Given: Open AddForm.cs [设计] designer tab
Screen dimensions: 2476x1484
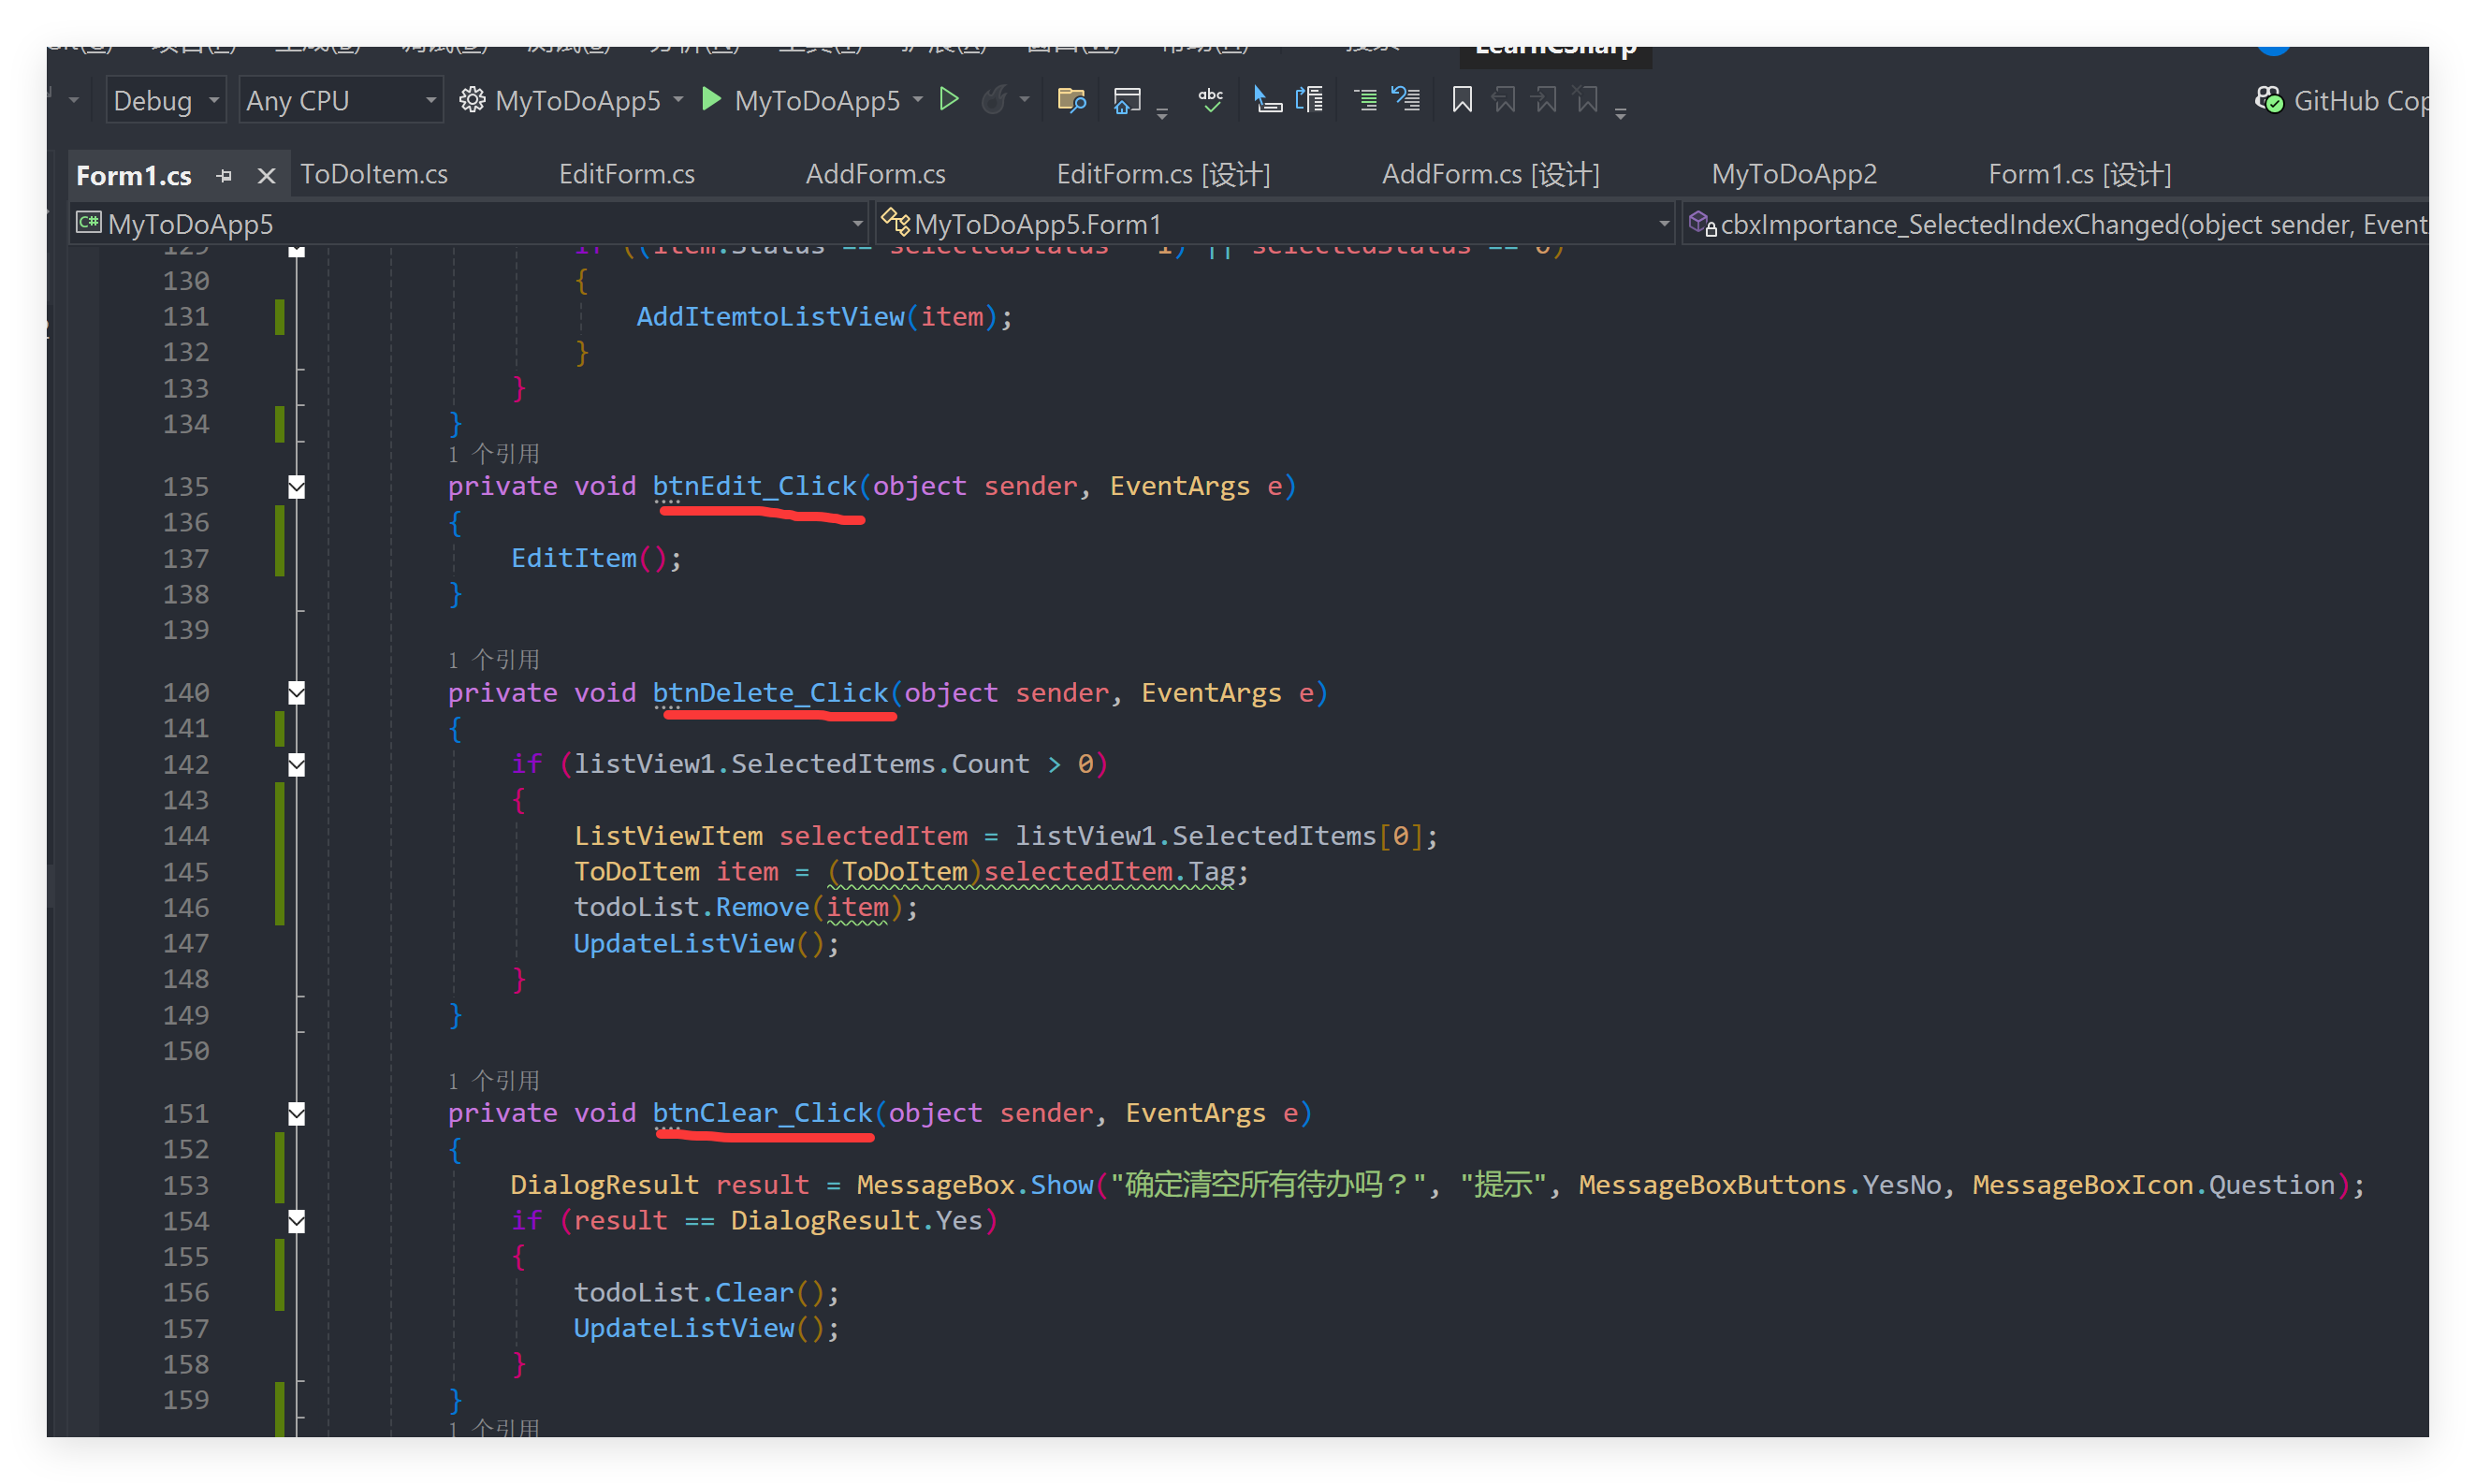Looking at the screenshot, I should pyautogui.click(x=1491, y=175).
